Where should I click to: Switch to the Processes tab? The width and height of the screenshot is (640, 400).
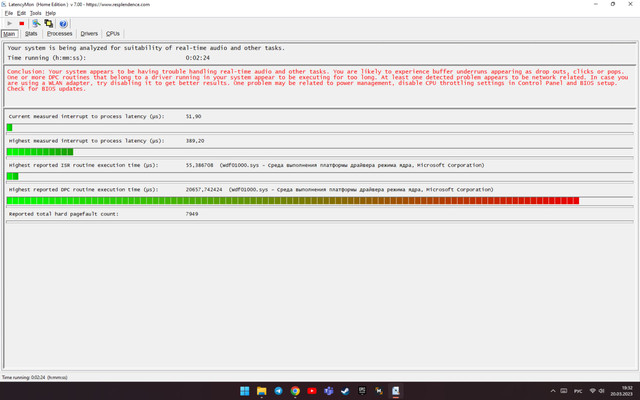tap(60, 34)
